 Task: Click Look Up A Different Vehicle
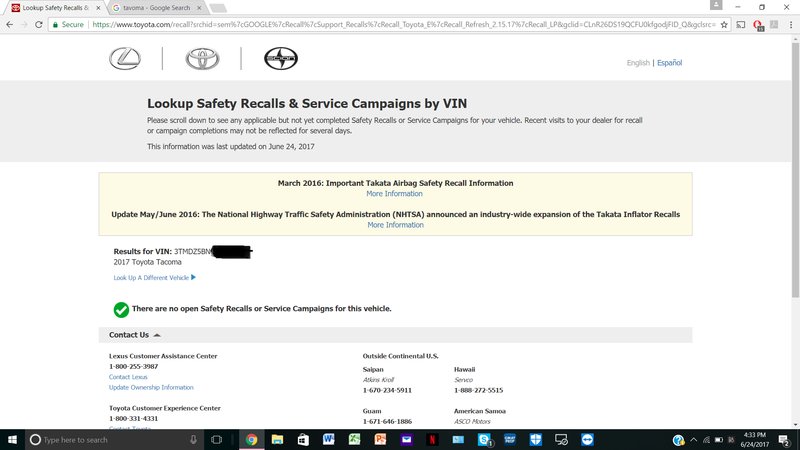[154, 278]
